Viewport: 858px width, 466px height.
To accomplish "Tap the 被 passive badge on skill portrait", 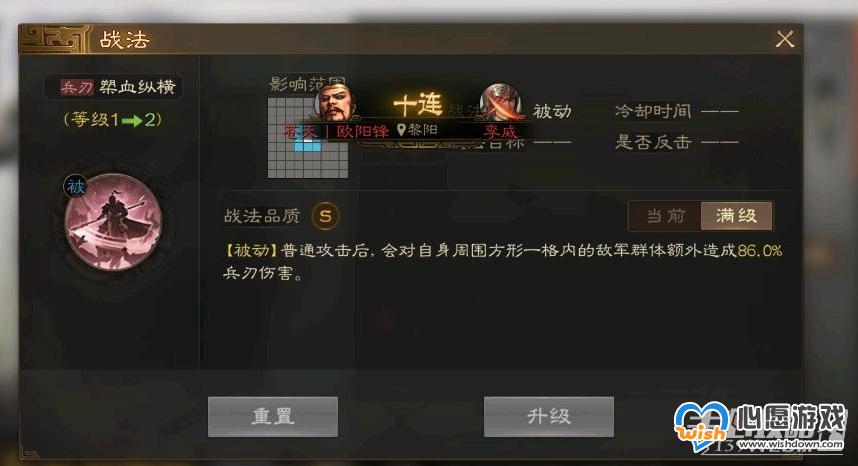I will 76,187.
